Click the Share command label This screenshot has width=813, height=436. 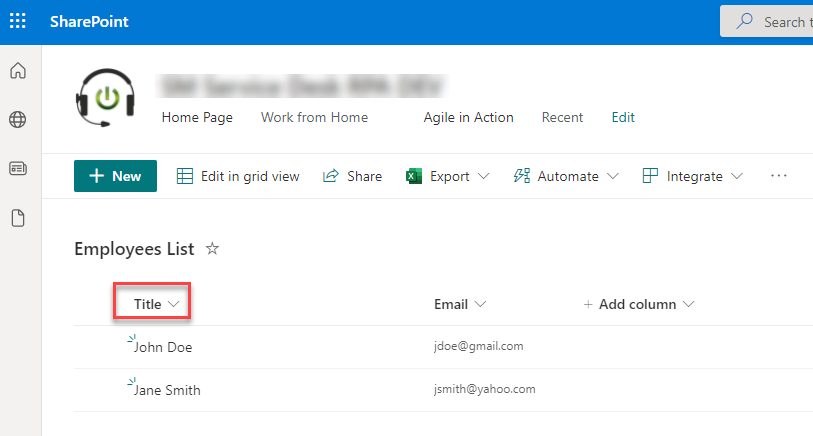(x=365, y=177)
